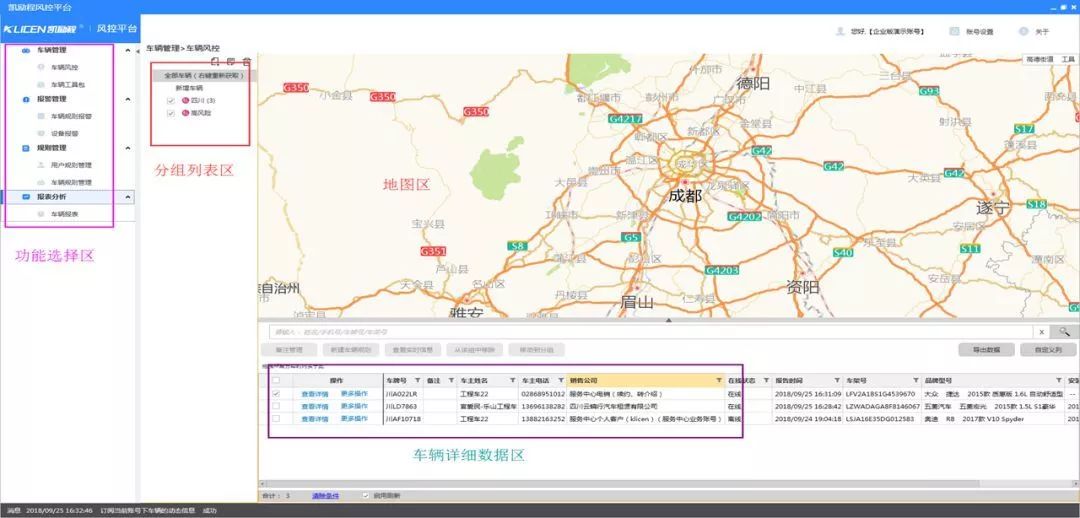Collapse the 车辆管理 section chevron
This screenshot has height=518, width=1080.
point(127,50)
